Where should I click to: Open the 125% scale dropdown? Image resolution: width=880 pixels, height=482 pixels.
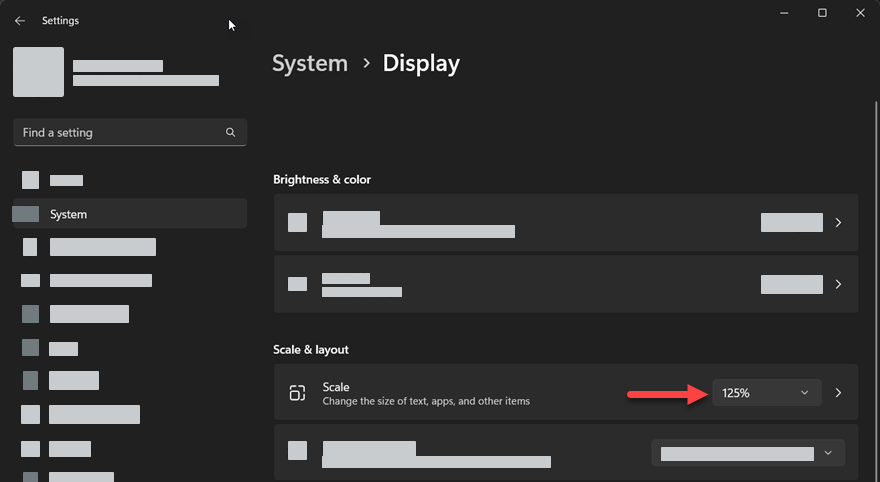(x=766, y=393)
